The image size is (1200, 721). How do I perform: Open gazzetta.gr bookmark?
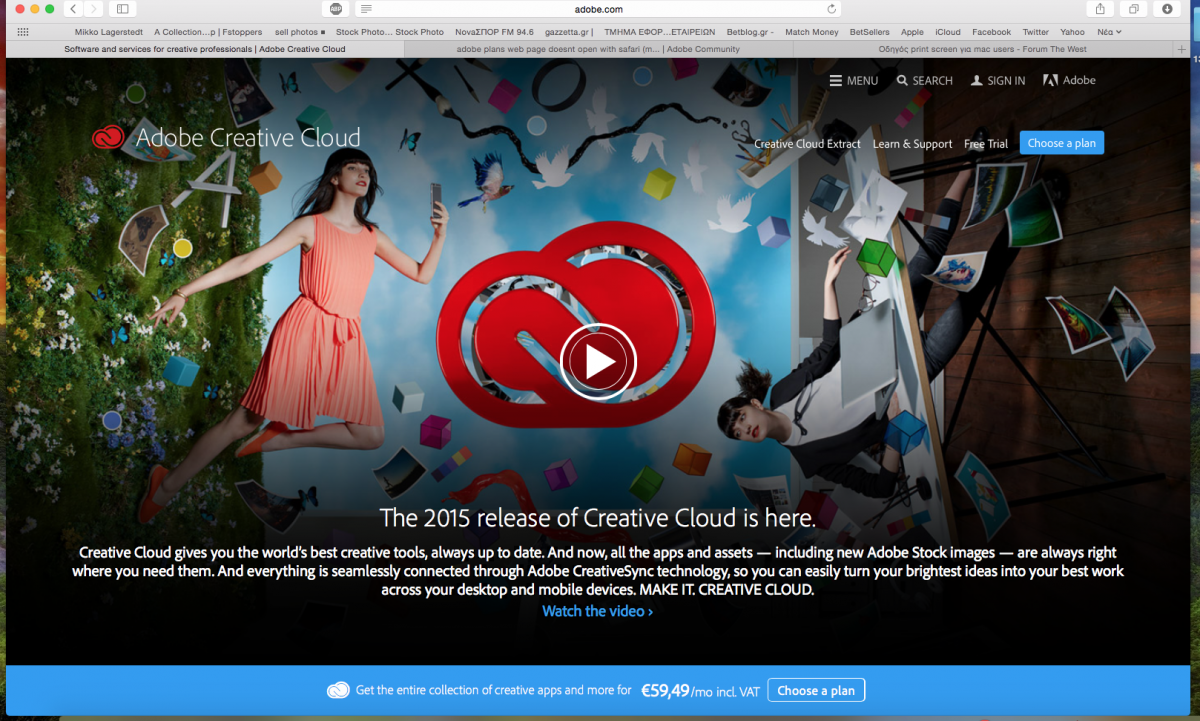point(570,32)
